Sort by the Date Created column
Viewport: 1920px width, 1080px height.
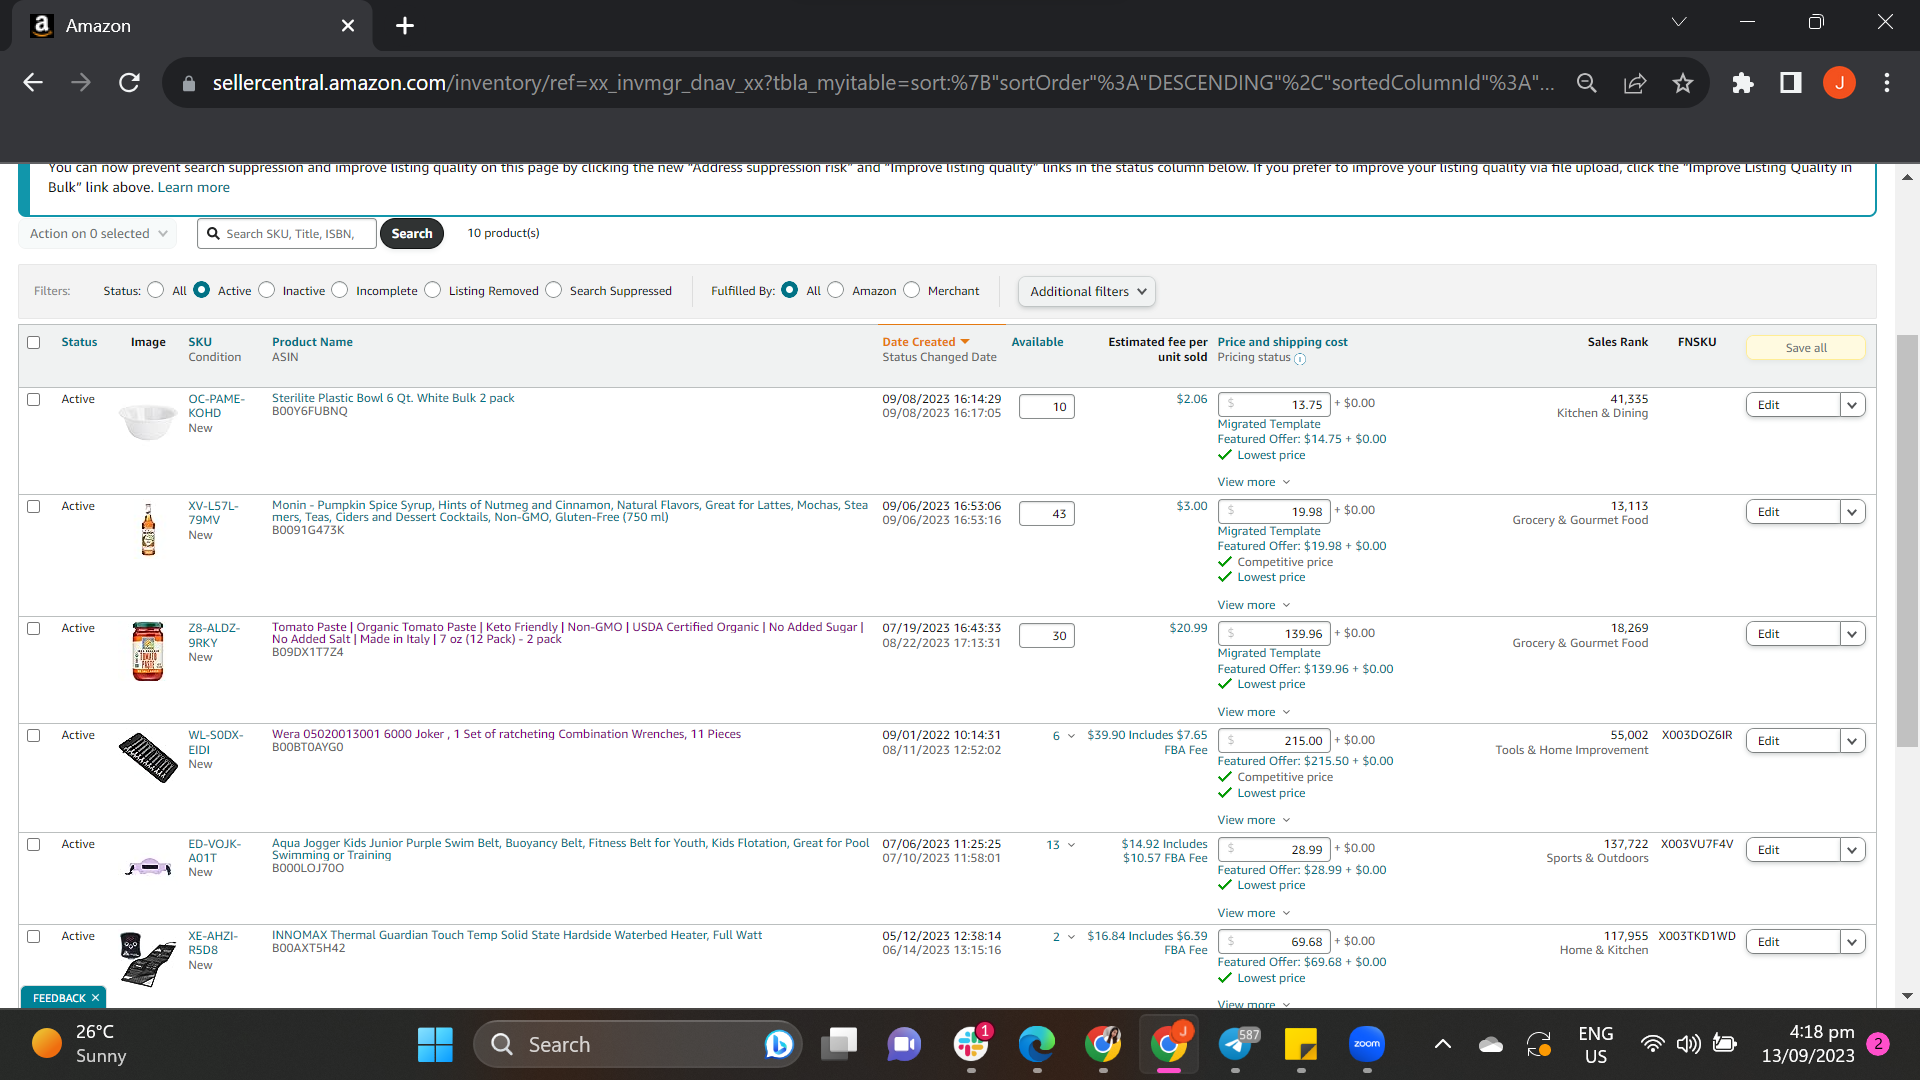click(926, 342)
